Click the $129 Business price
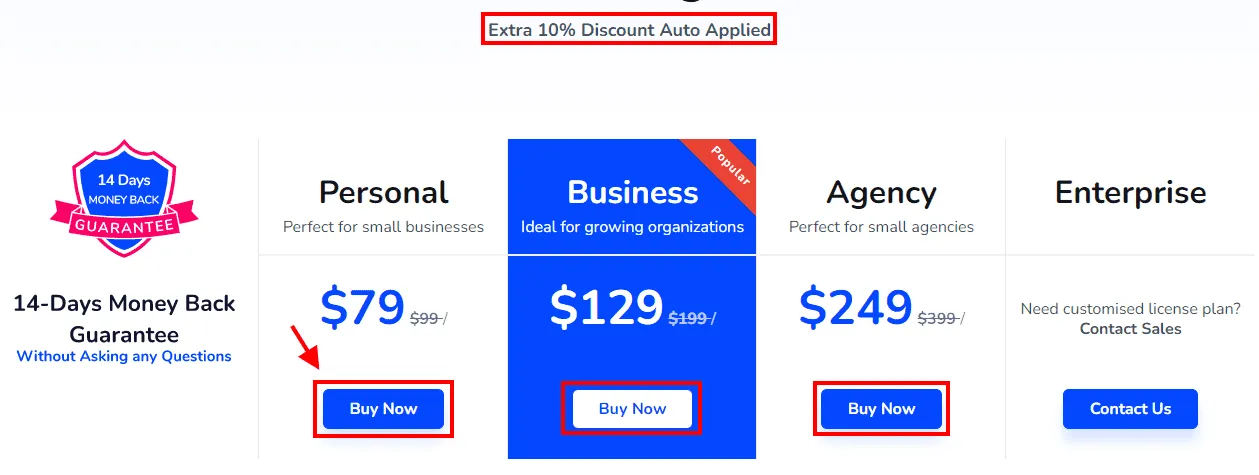The width and height of the screenshot is (1259, 475). pos(606,308)
